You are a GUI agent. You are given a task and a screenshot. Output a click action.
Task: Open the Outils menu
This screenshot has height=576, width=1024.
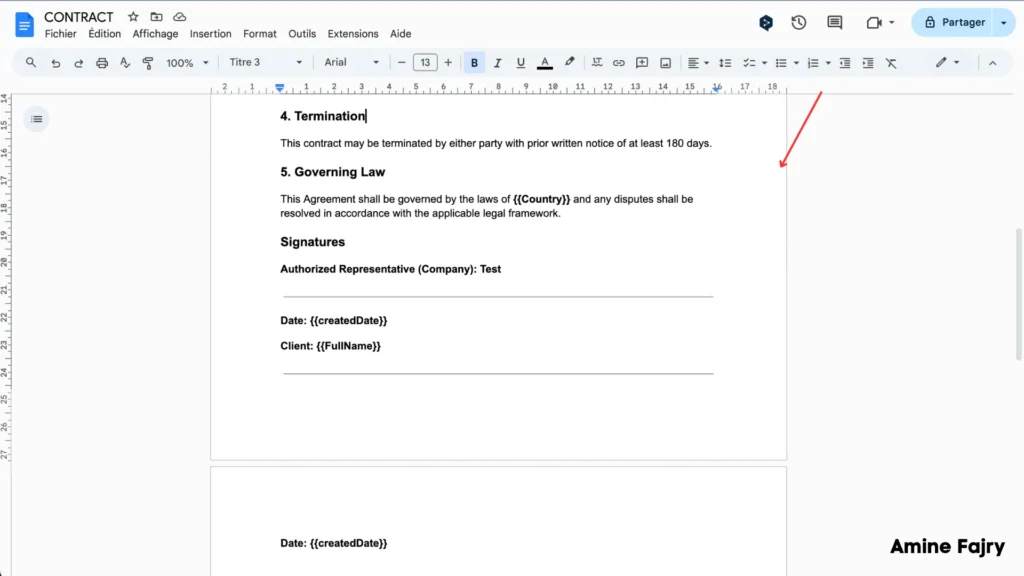(302, 34)
